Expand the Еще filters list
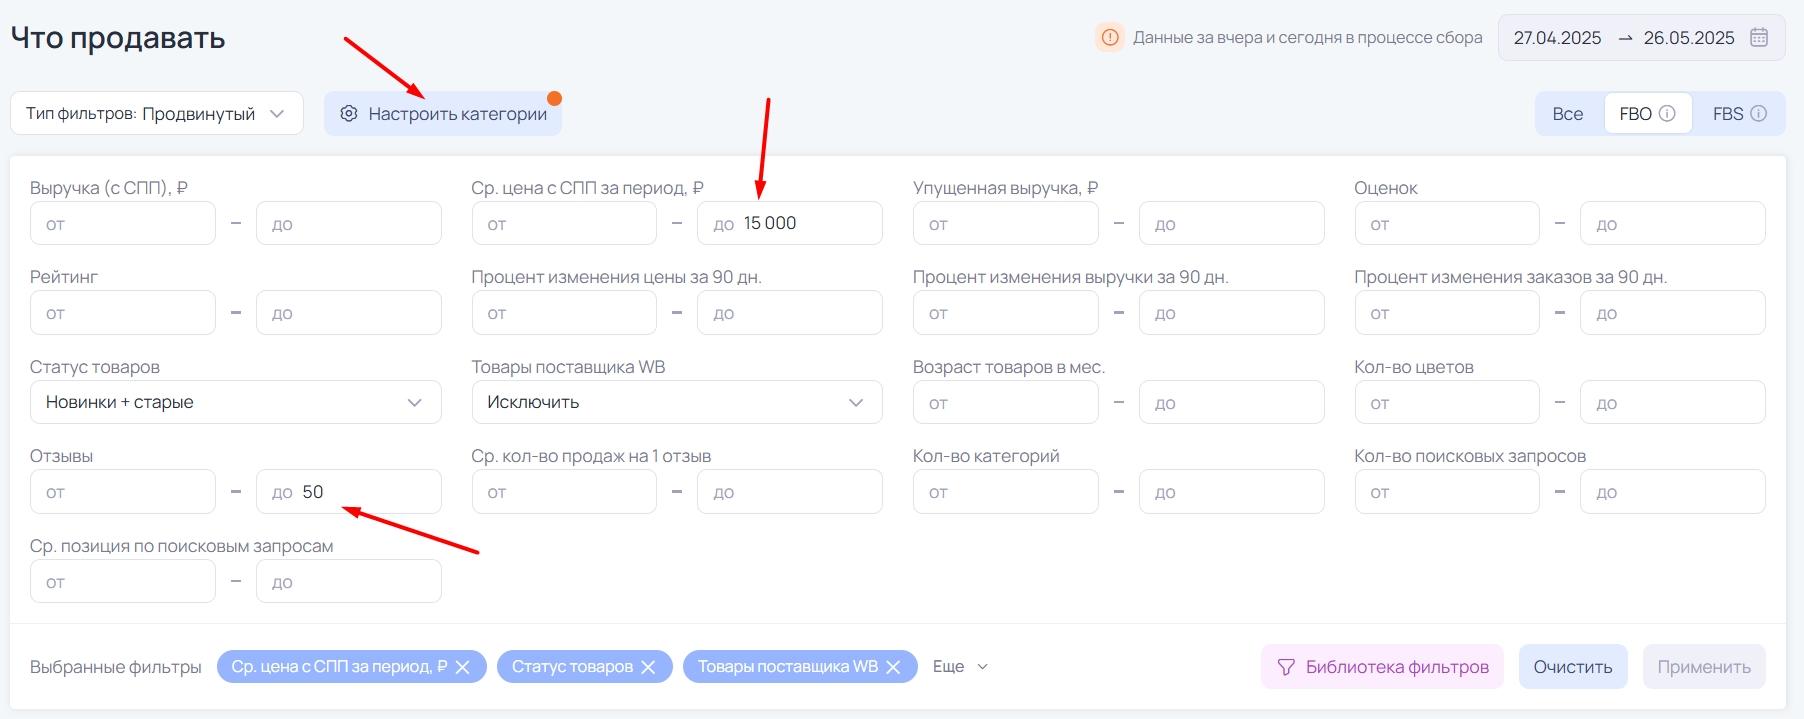1804x719 pixels. click(x=960, y=667)
